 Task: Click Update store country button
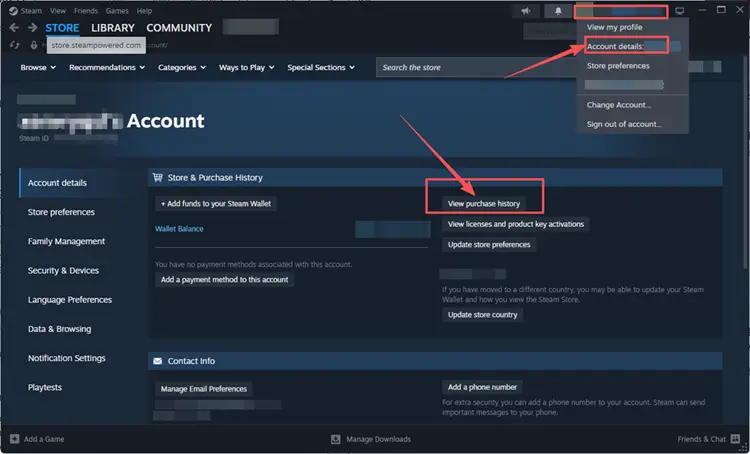click(x=483, y=315)
